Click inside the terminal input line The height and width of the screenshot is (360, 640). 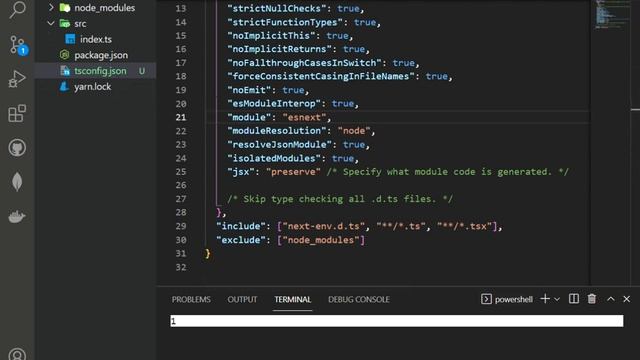tap(397, 321)
